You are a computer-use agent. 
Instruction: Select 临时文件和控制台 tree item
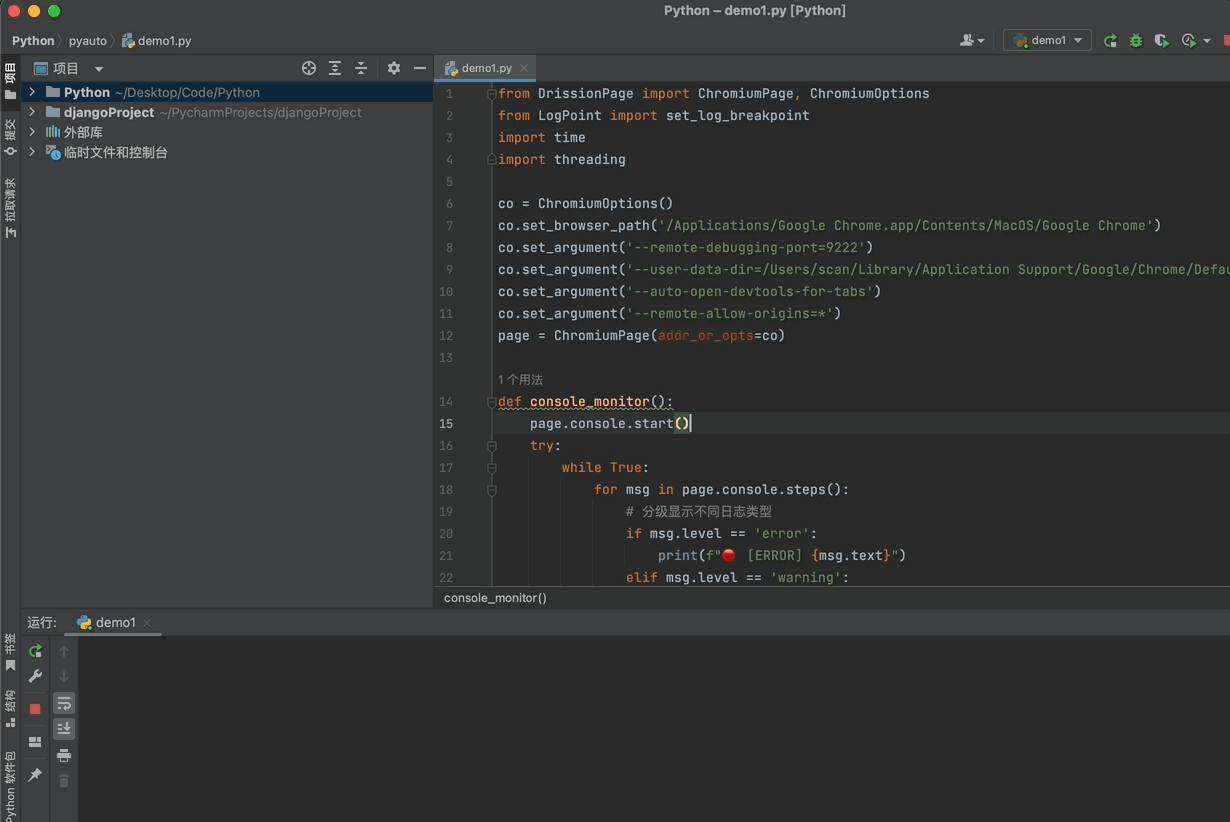click(x=227, y=152)
